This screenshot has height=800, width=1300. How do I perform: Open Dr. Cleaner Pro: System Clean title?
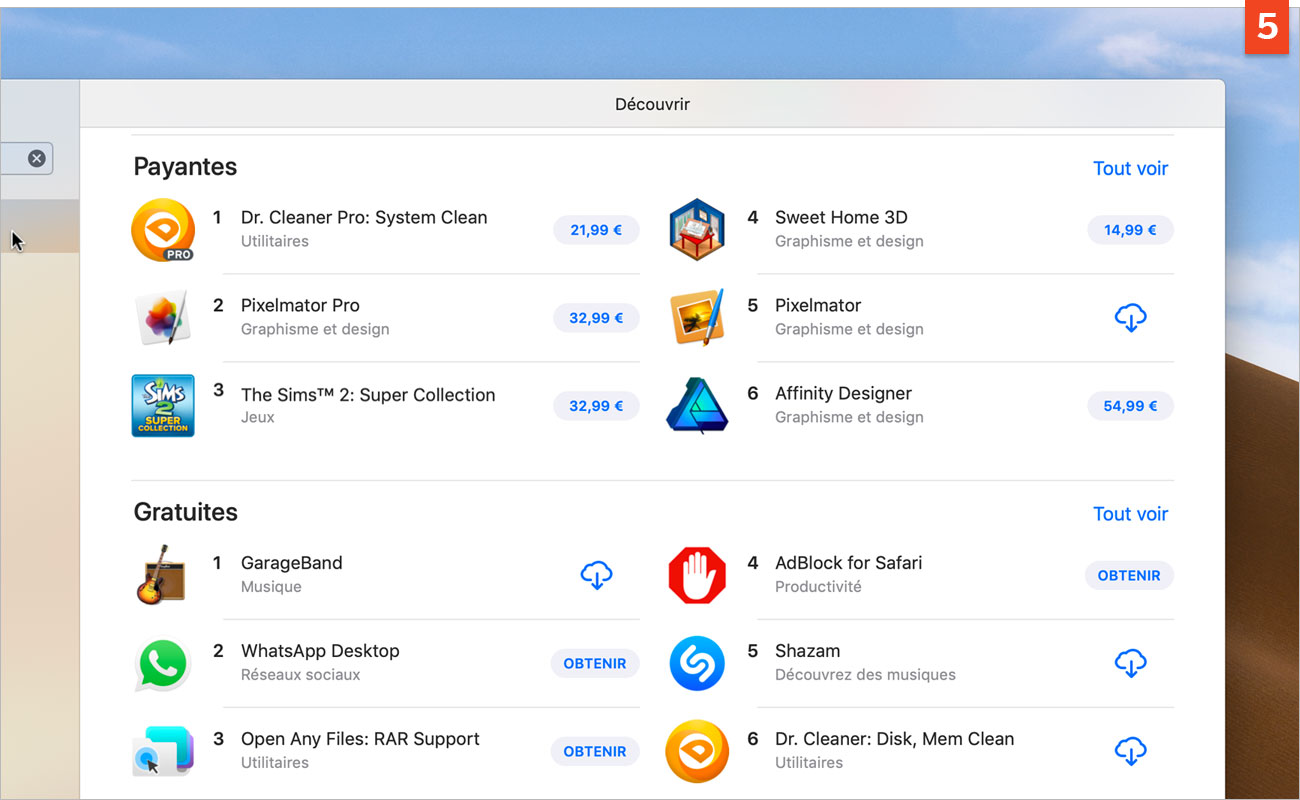[x=364, y=217]
